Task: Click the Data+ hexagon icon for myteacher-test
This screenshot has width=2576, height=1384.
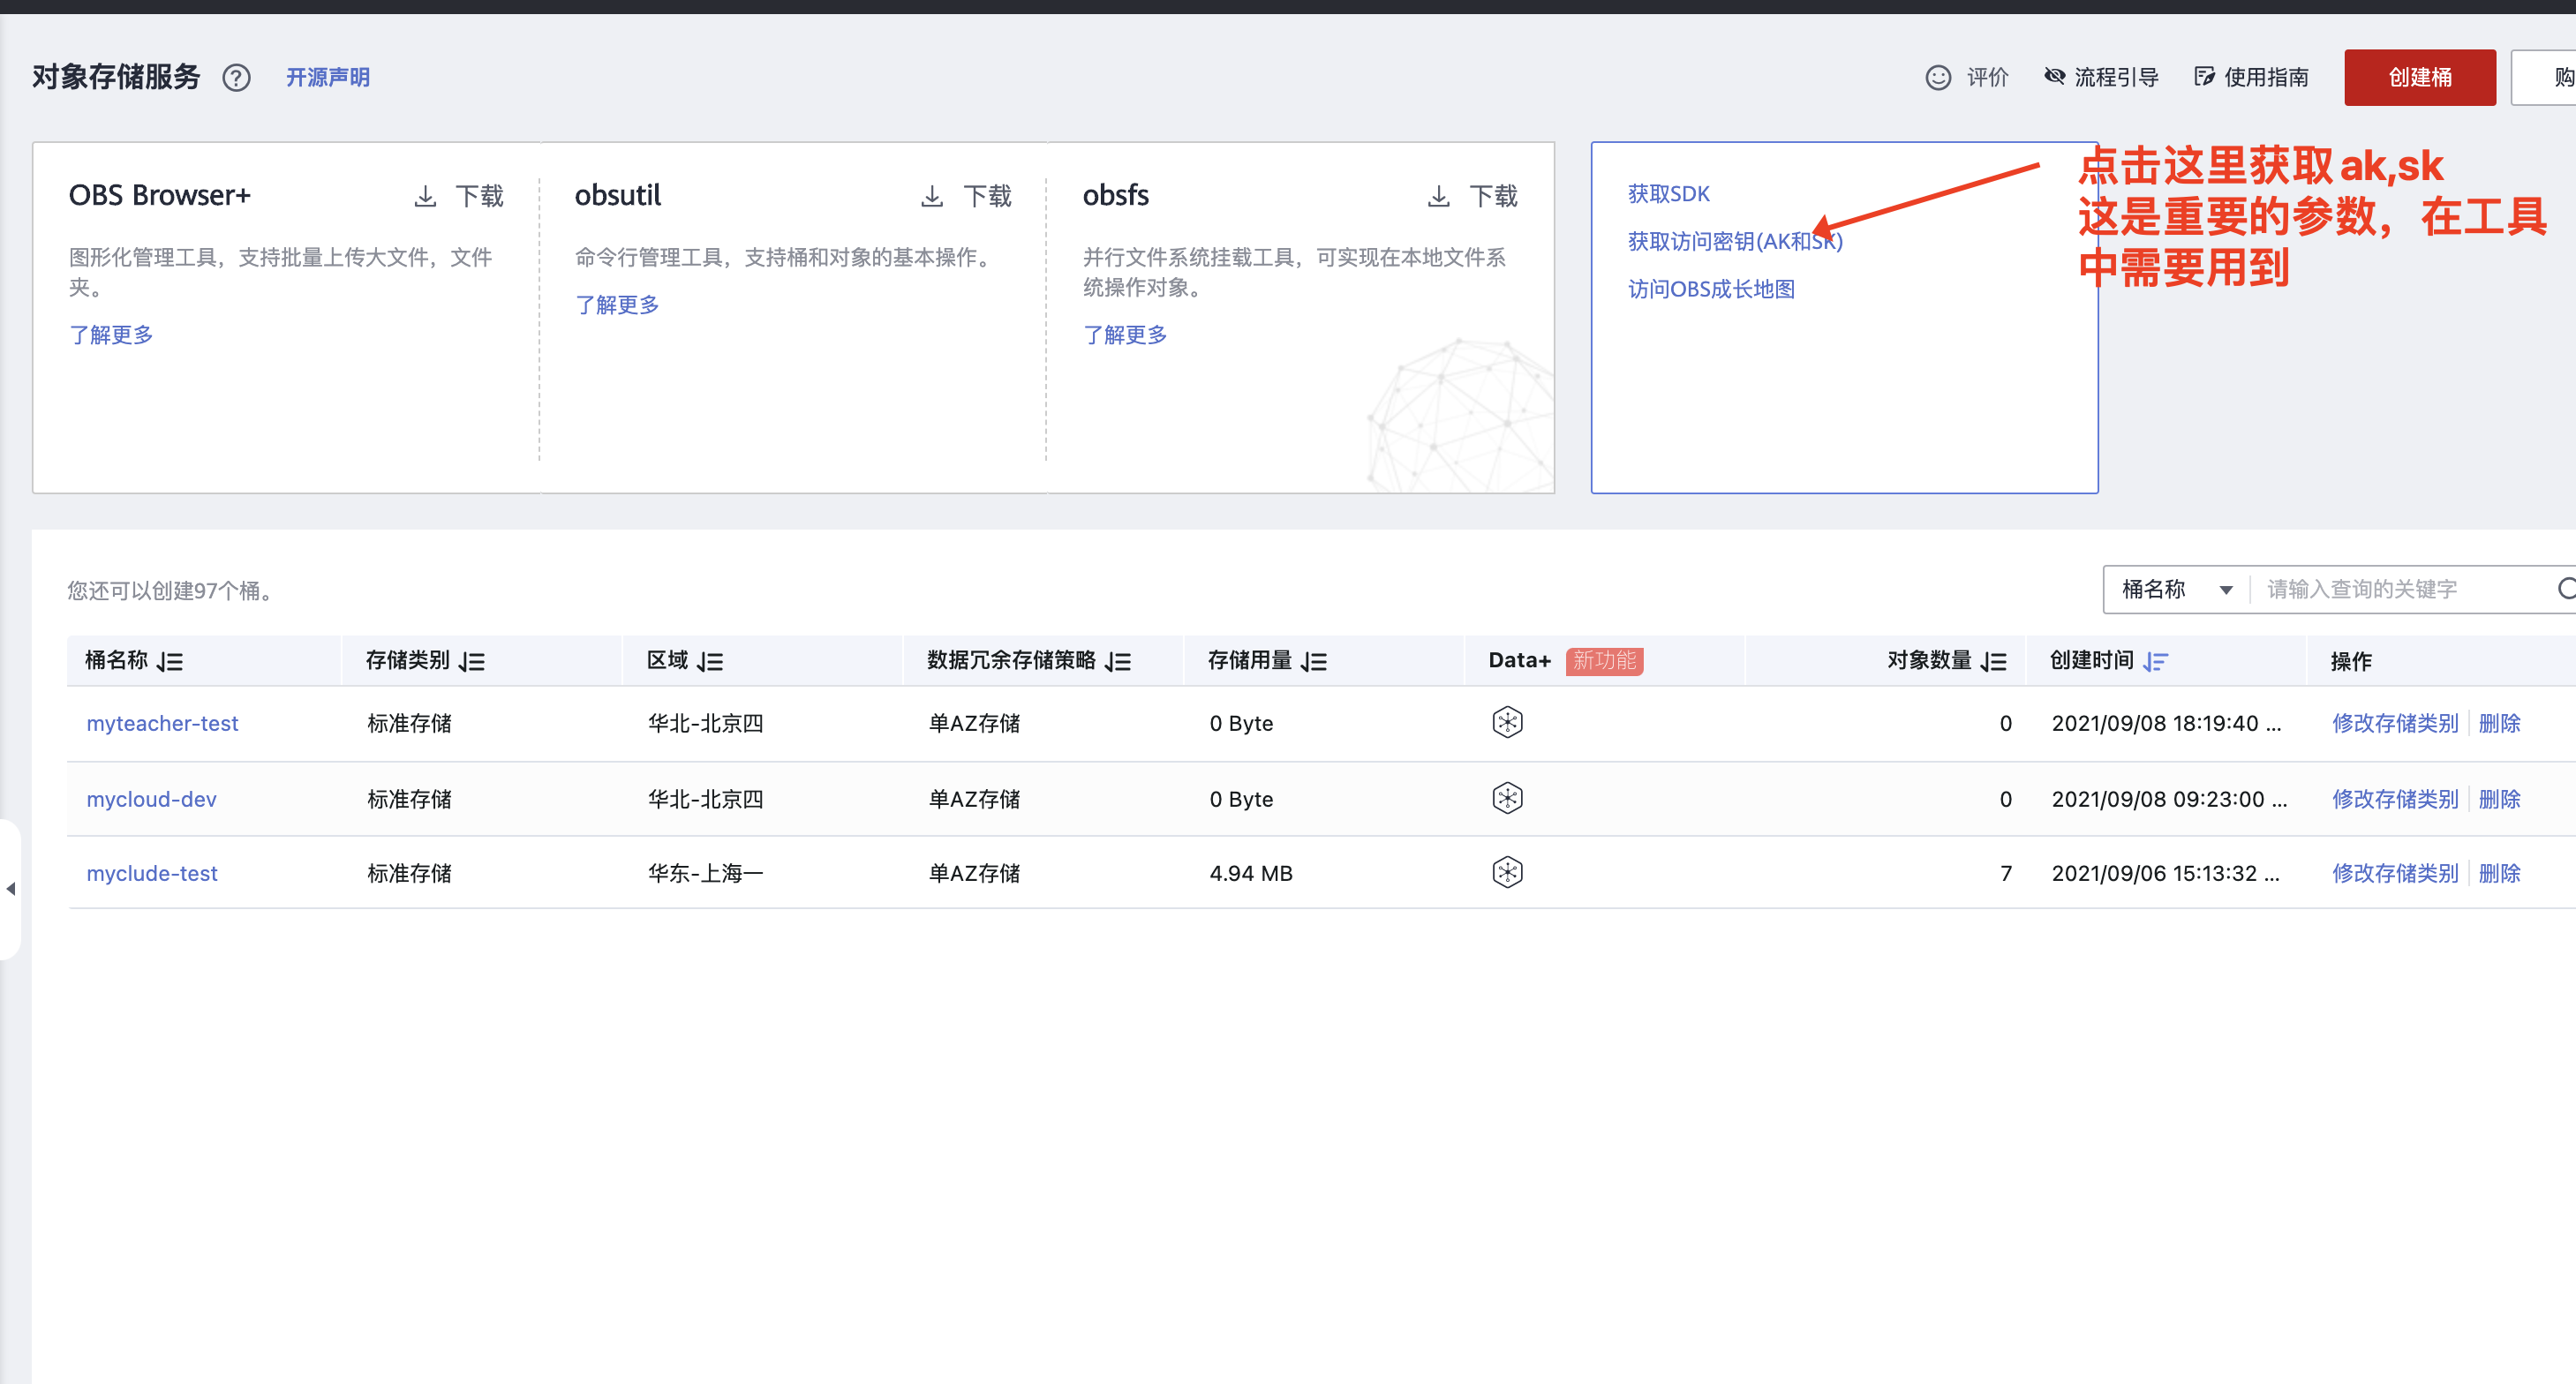Action: tap(1507, 722)
